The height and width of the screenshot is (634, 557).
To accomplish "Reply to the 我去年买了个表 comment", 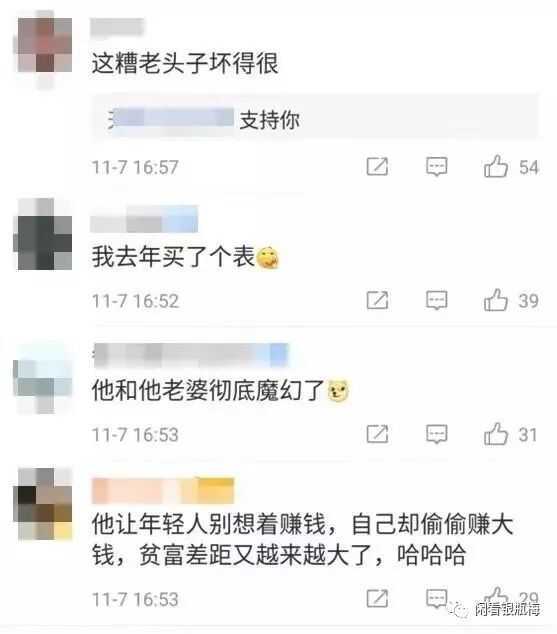I will [437, 300].
